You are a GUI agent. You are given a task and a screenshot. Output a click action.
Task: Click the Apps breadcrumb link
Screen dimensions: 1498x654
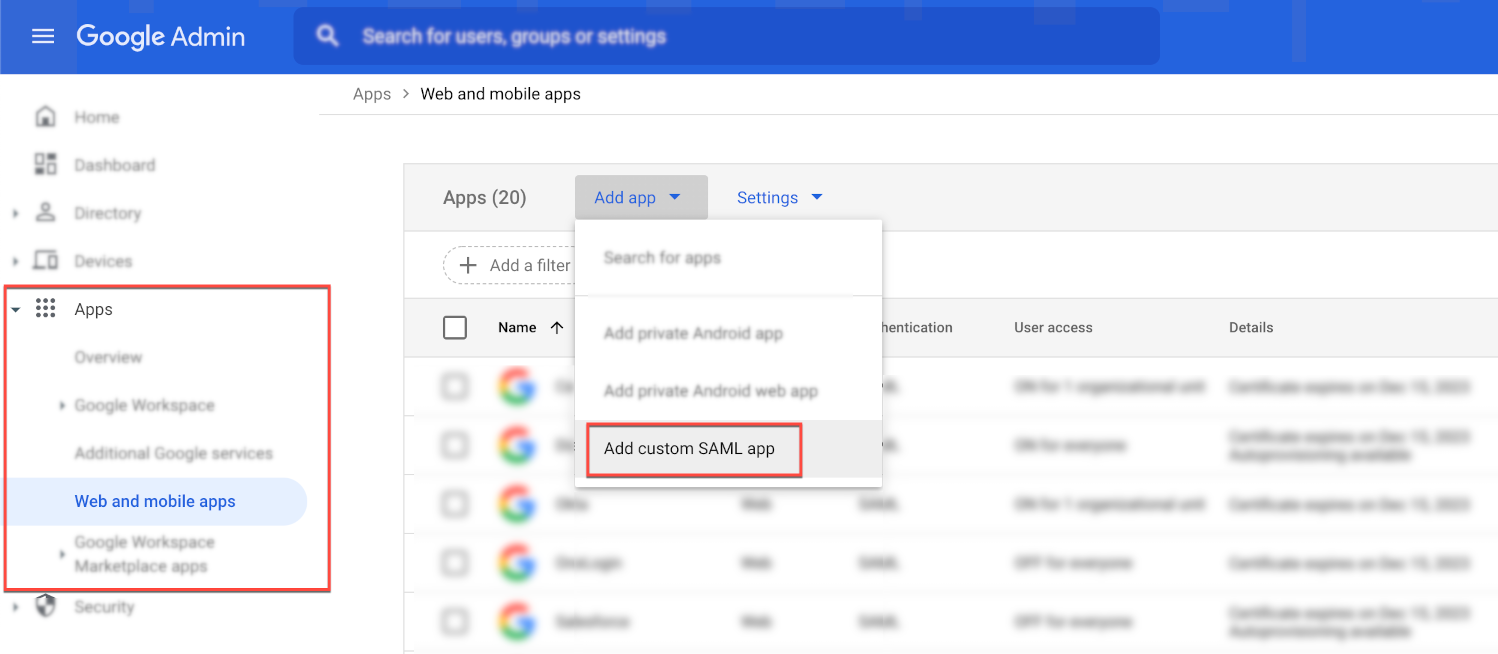(372, 94)
